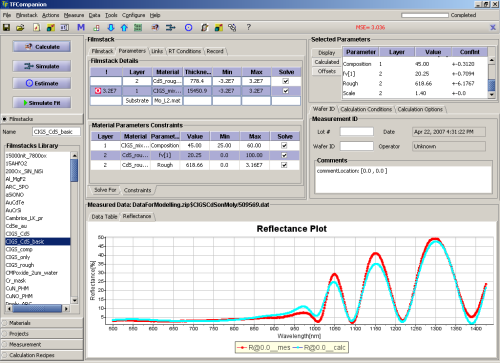Click the blue M toolbar icon
Viewport: 500px width, 363px height.
[x=81, y=27]
